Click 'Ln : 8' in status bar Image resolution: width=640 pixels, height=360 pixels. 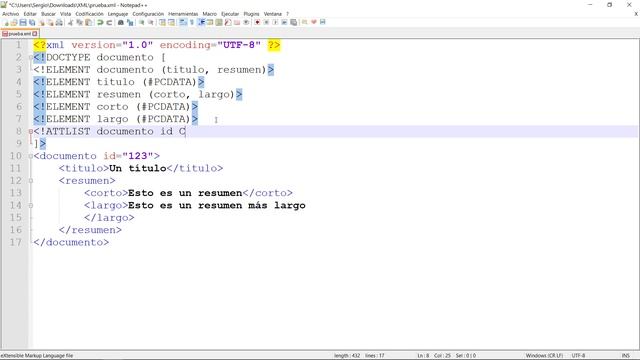[423, 356]
